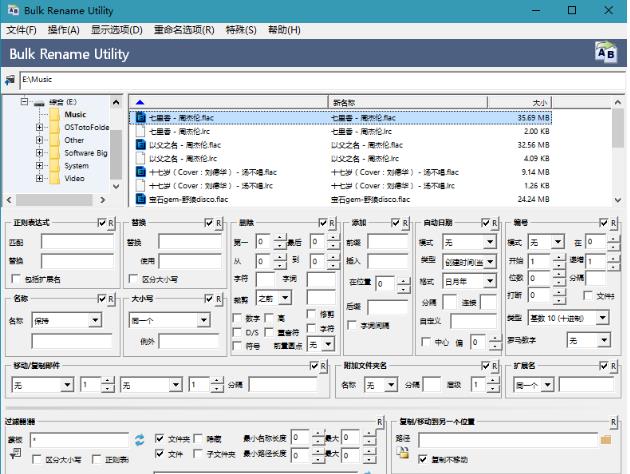The image size is (630, 474).
Task: Open the 显示选项(D) menu
Action: pyautogui.click(x=117, y=30)
